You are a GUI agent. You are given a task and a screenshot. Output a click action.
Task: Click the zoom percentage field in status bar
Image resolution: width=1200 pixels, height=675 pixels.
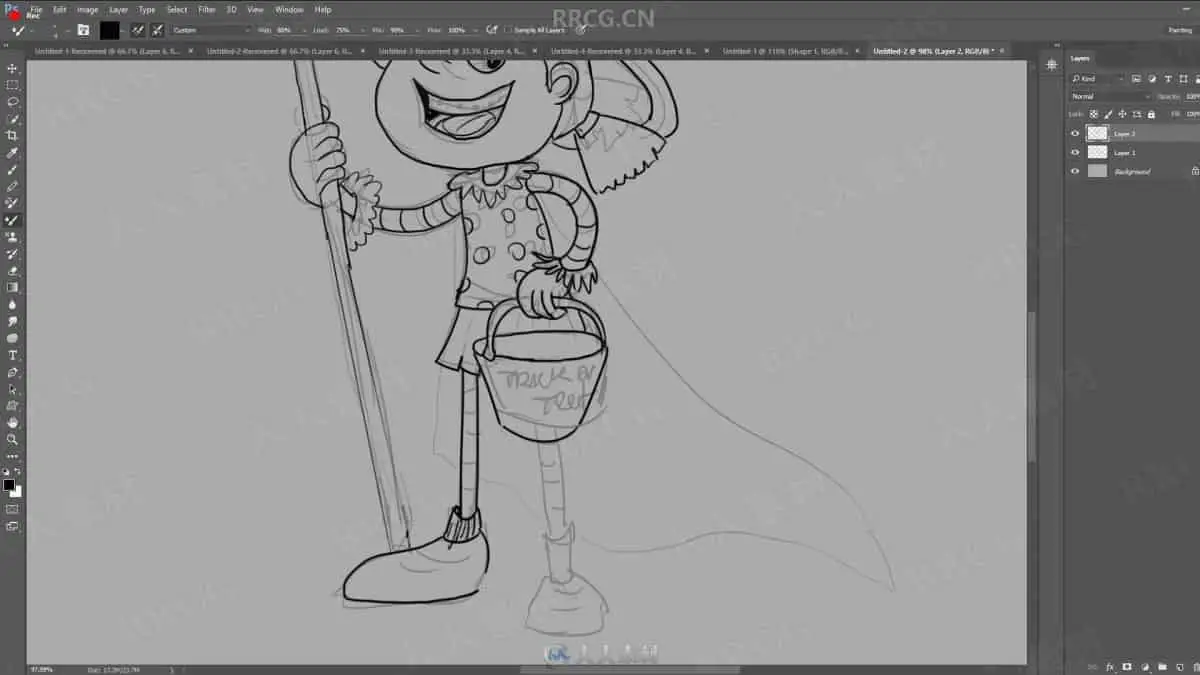tap(41, 669)
